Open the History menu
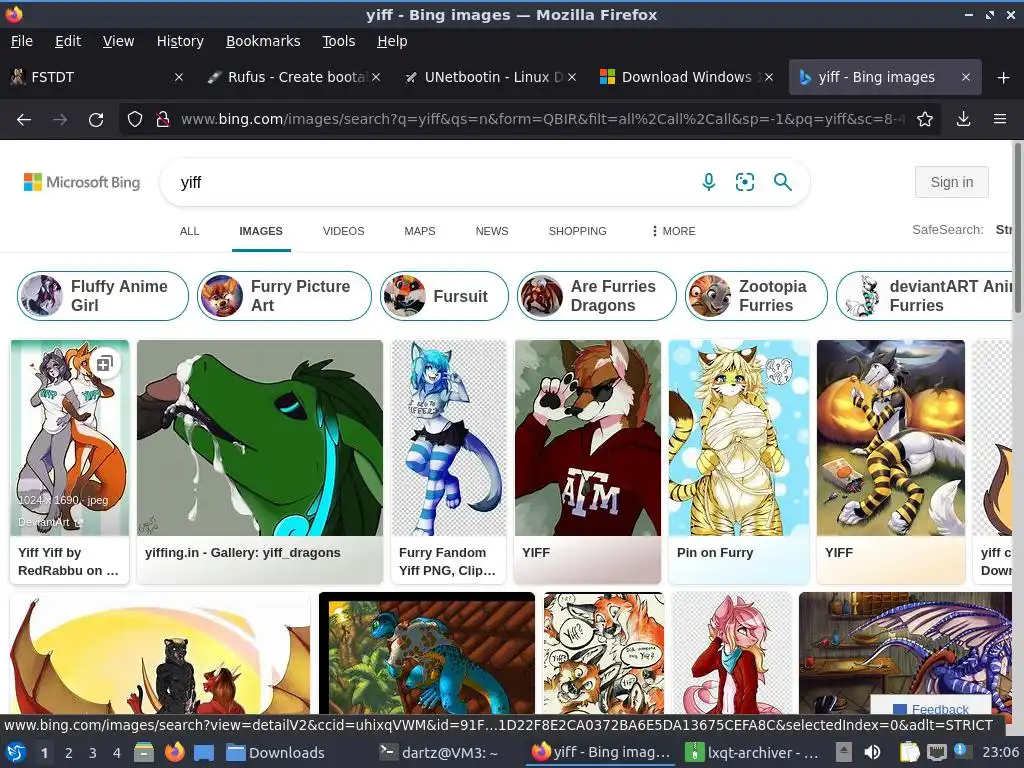Image resolution: width=1024 pixels, height=768 pixels. pyautogui.click(x=180, y=41)
